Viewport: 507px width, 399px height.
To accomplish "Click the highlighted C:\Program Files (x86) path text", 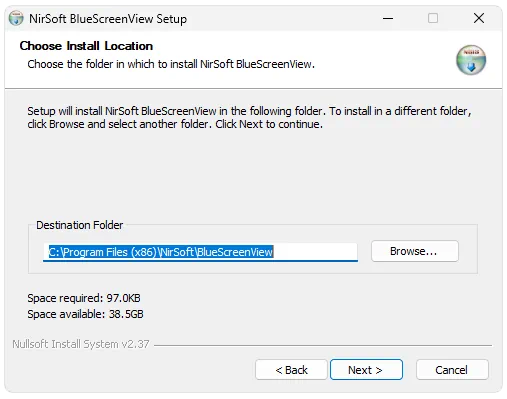I will pyautogui.click(x=161, y=252).
